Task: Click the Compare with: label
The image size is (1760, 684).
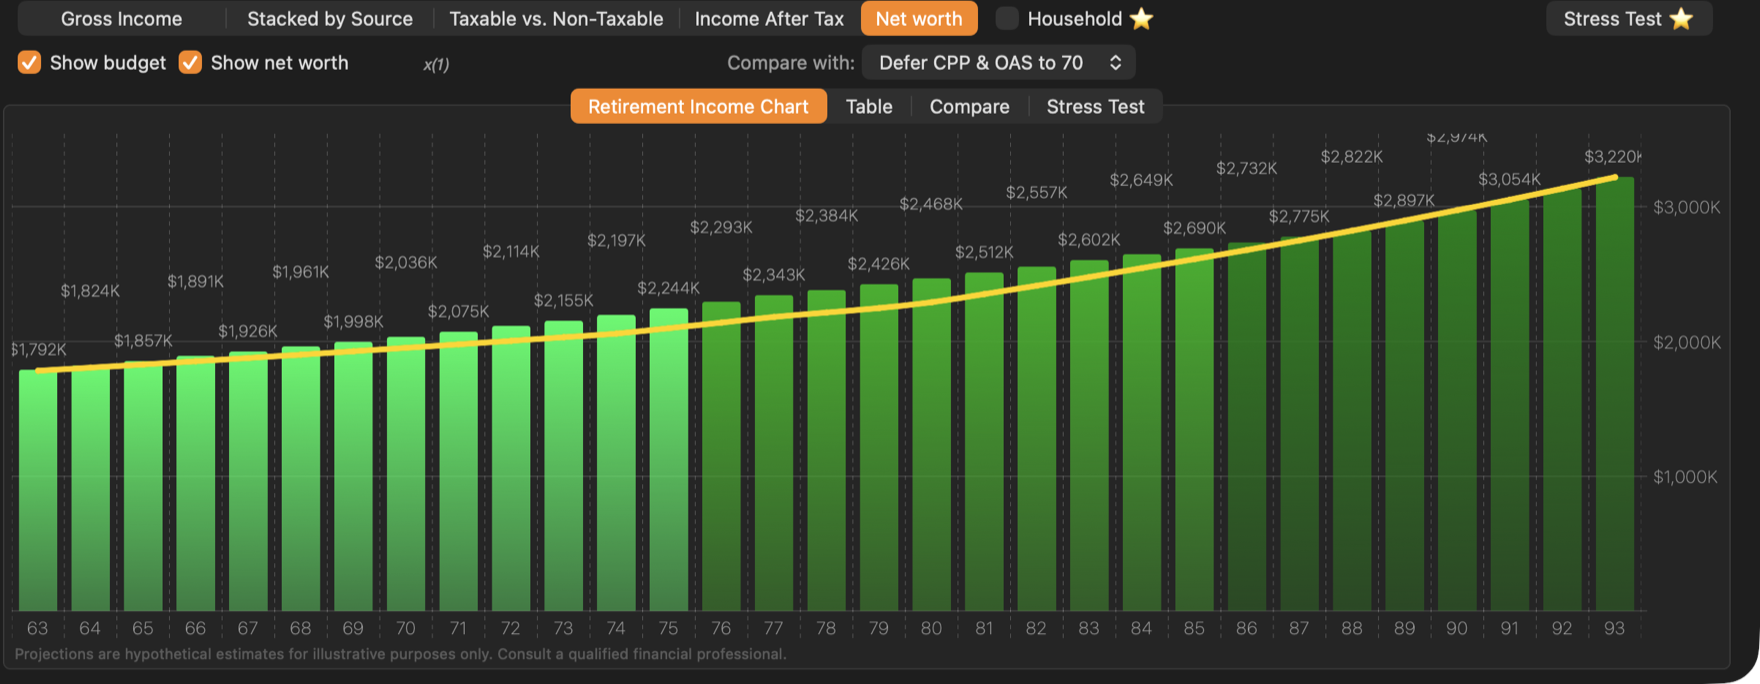Action: click(790, 63)
